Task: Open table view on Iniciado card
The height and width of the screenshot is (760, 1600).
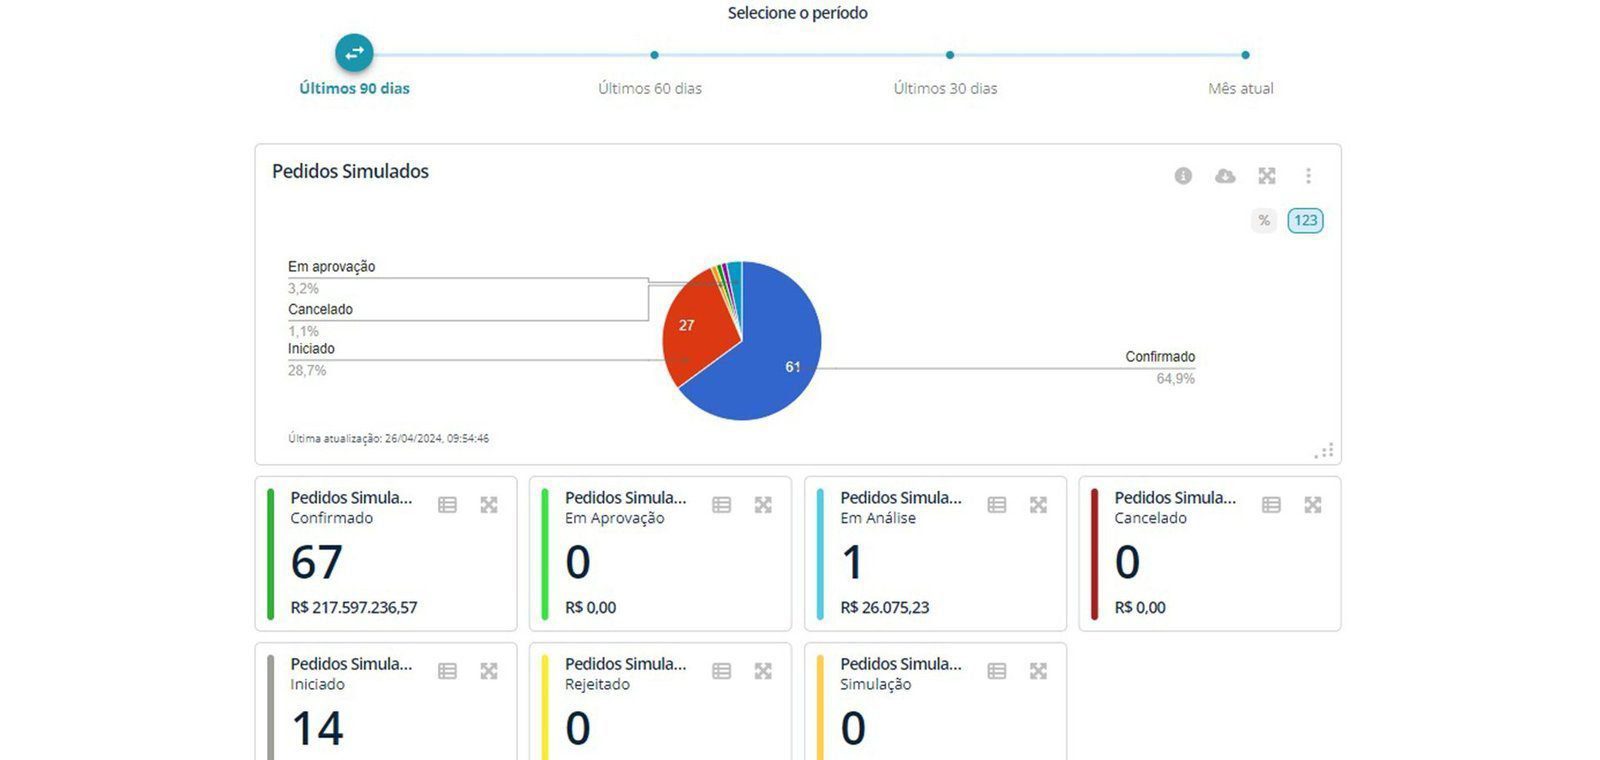Action: coord(447,671)
